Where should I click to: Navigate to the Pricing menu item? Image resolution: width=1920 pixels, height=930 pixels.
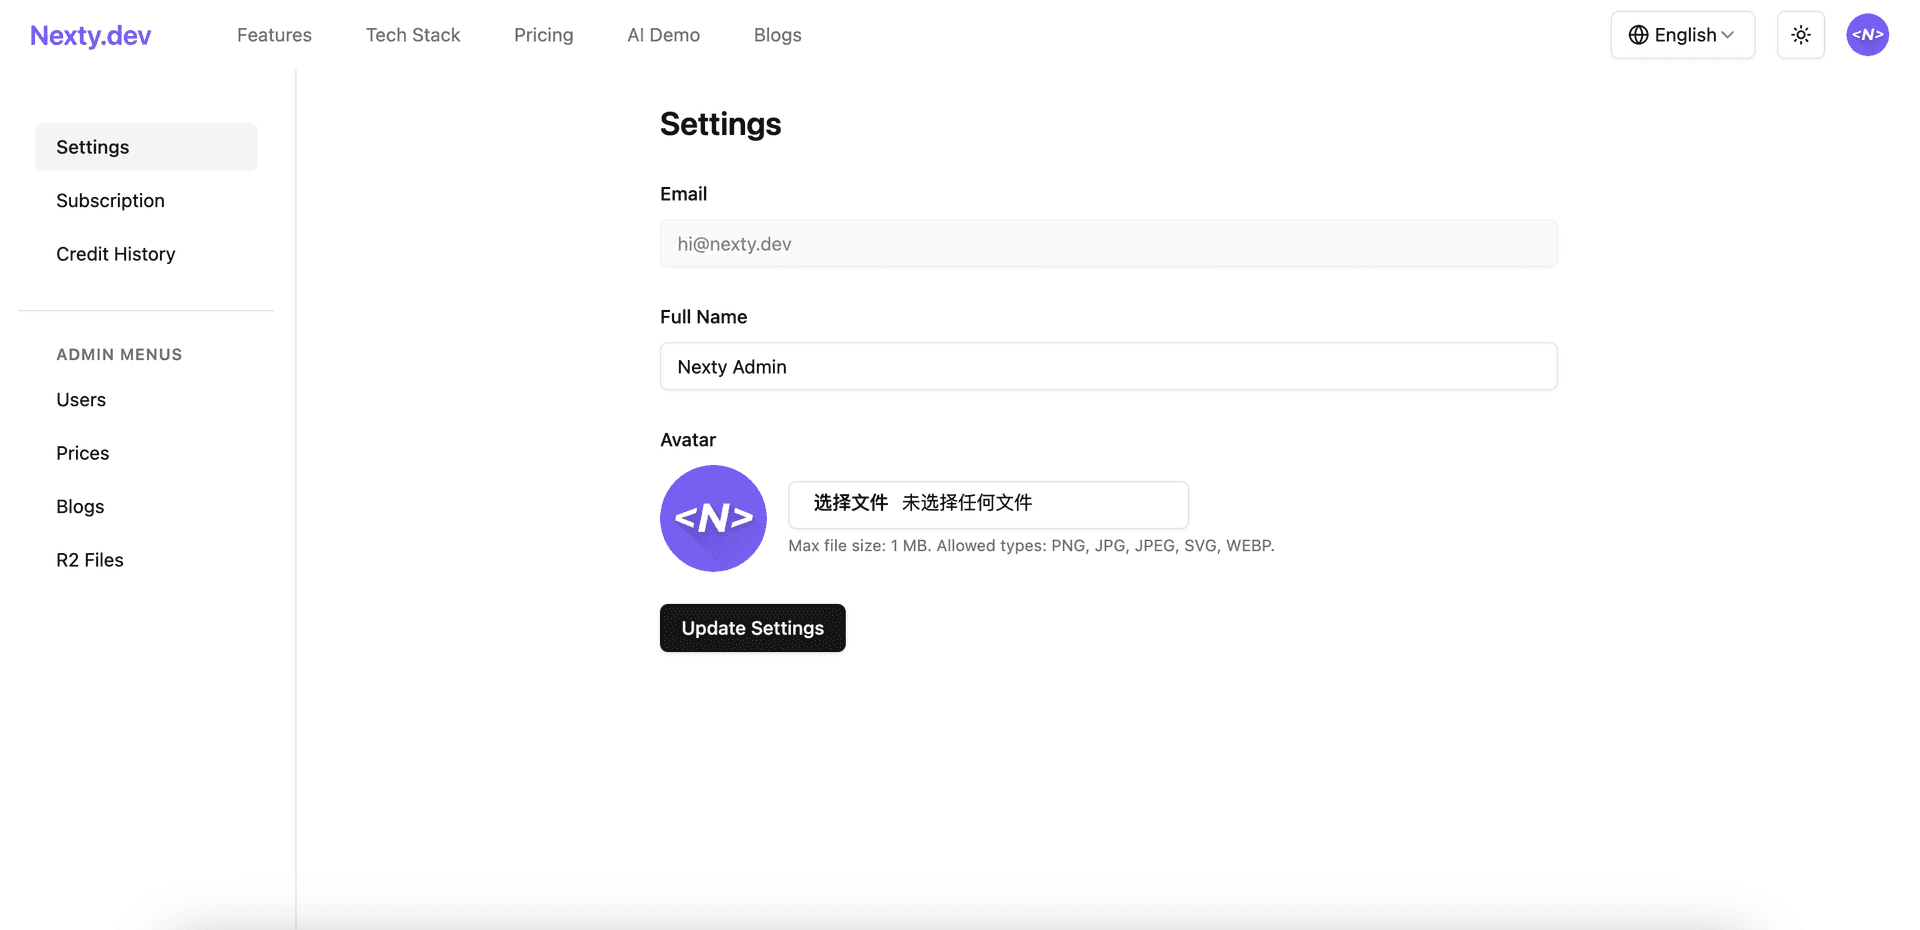[x=543, y=35]
